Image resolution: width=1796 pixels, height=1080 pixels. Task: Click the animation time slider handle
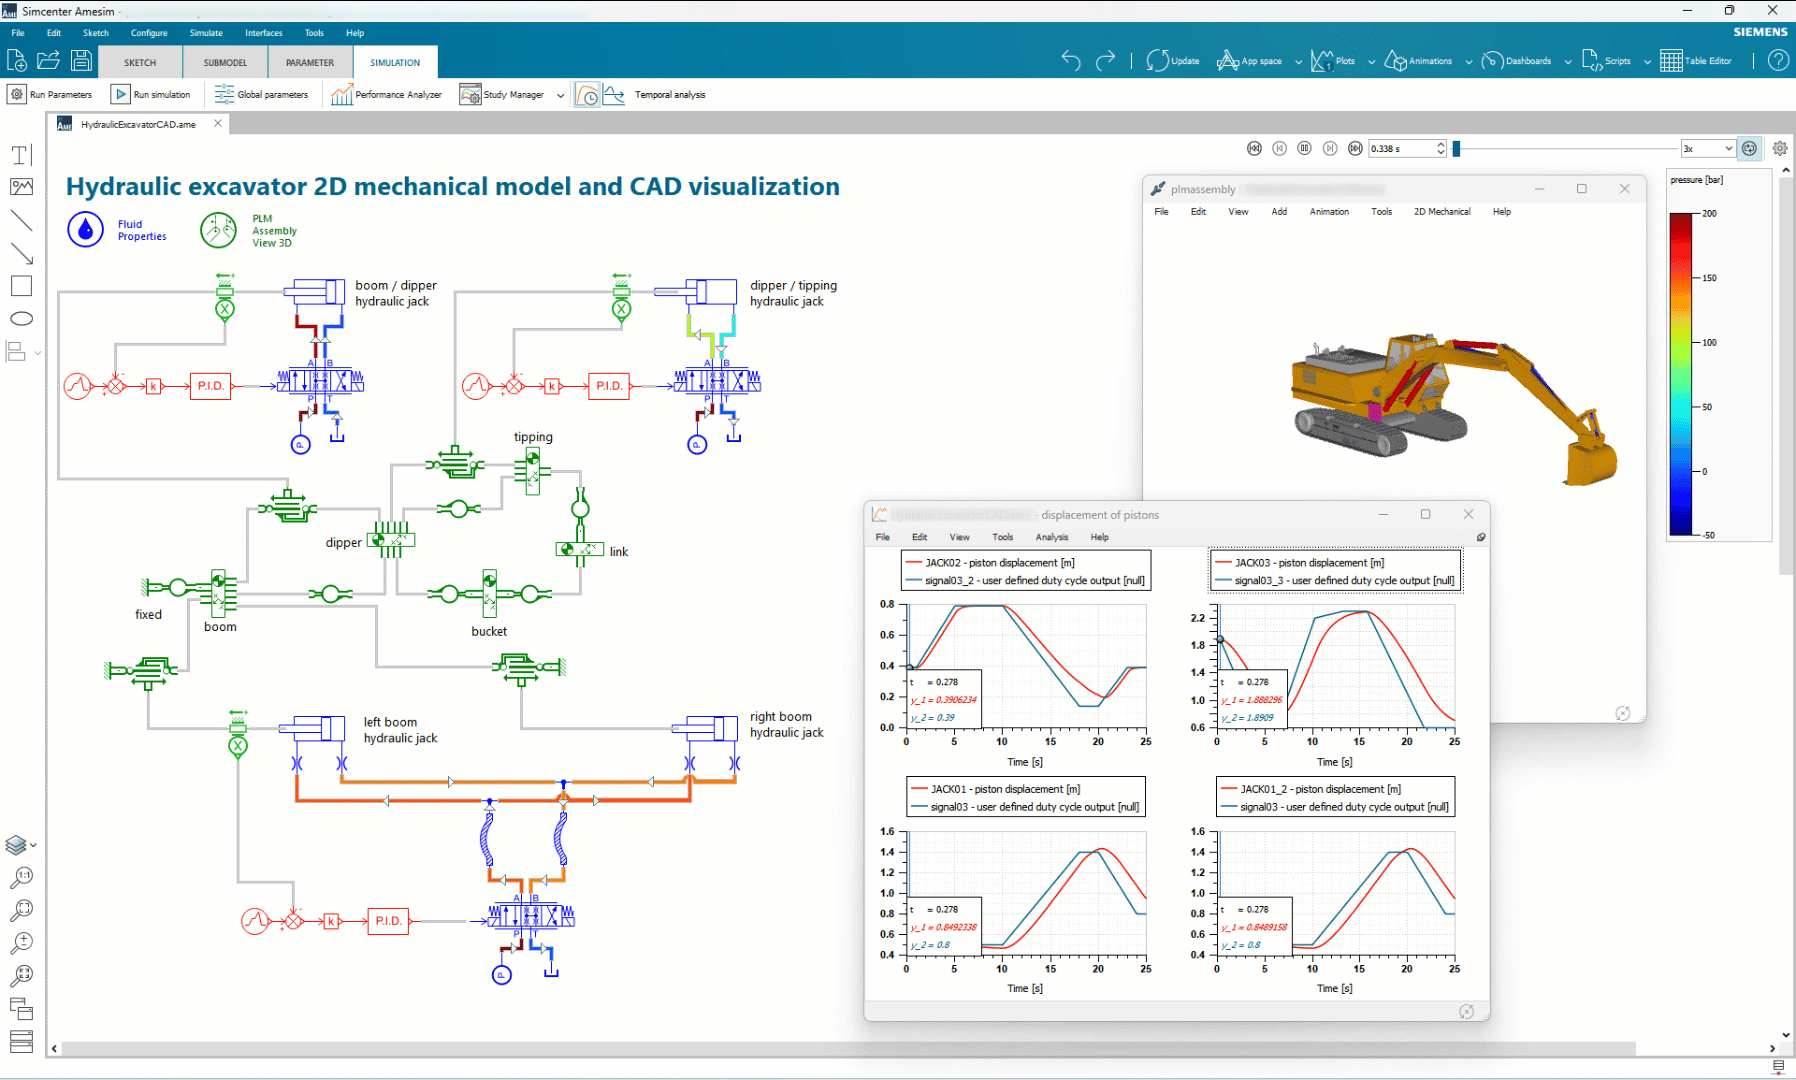click(x=1457, y=148)
